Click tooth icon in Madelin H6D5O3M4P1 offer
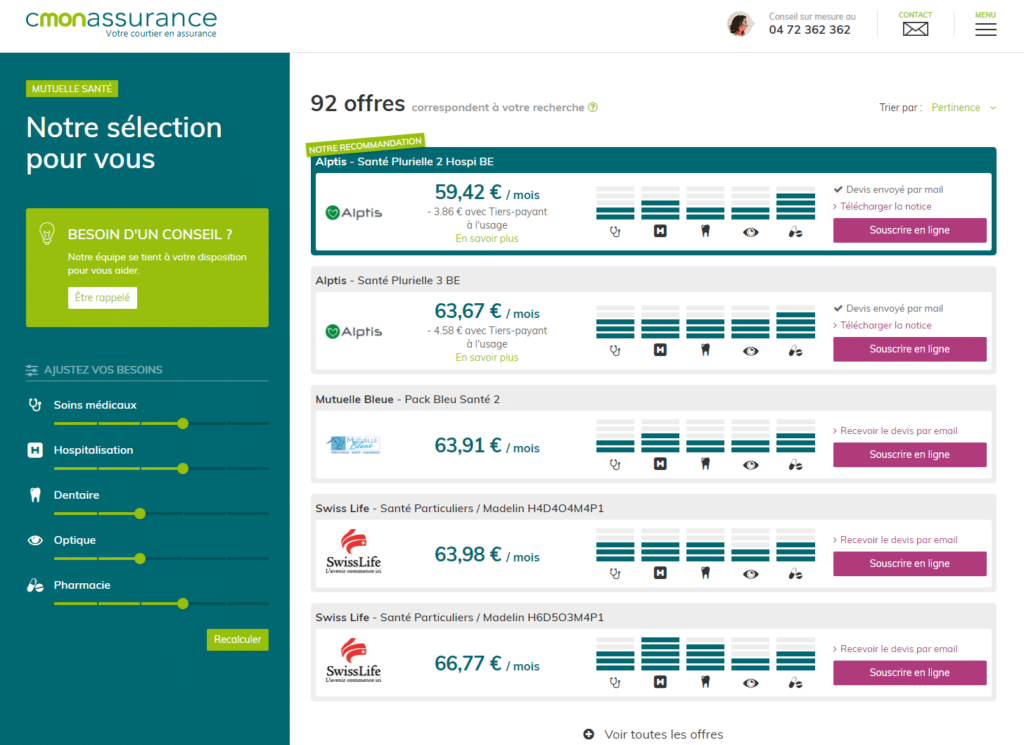The width and height of the screenshot is (1024, 745). click(705, 682)
